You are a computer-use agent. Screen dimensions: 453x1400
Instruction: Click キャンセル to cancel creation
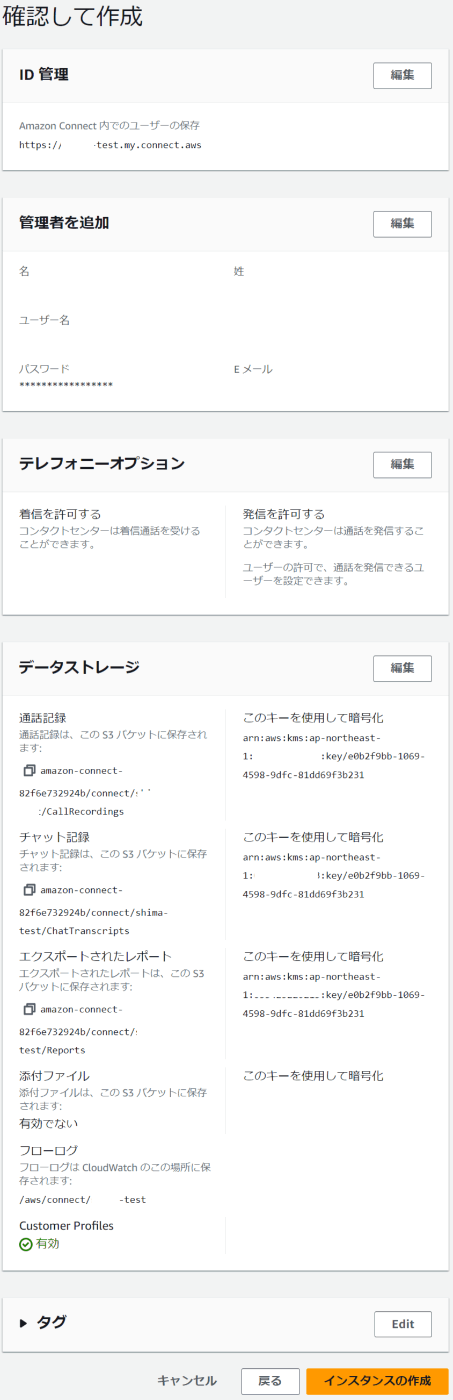(x=187, y=1381)
